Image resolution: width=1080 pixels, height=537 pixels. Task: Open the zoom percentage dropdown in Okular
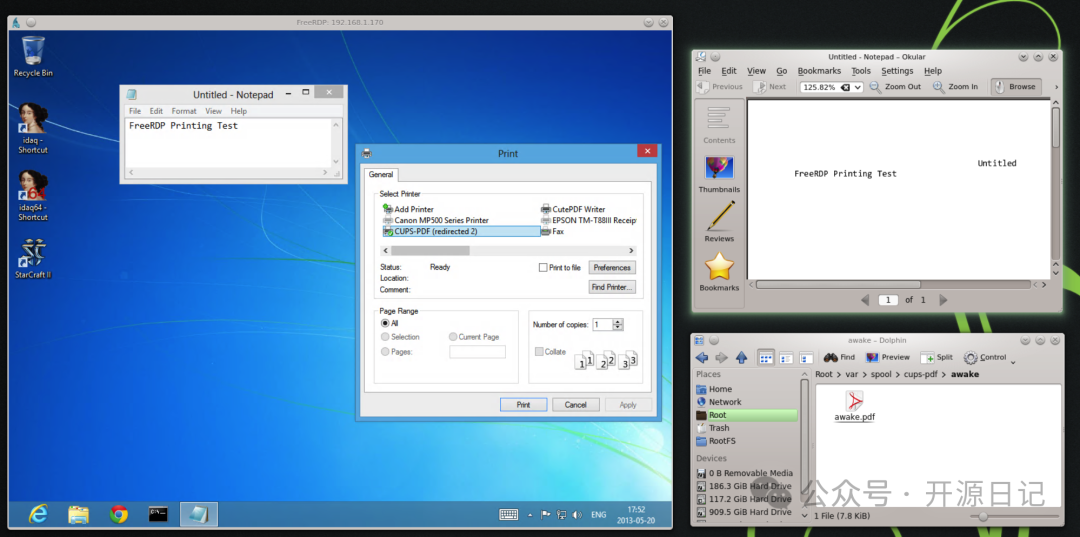(857, 87)
